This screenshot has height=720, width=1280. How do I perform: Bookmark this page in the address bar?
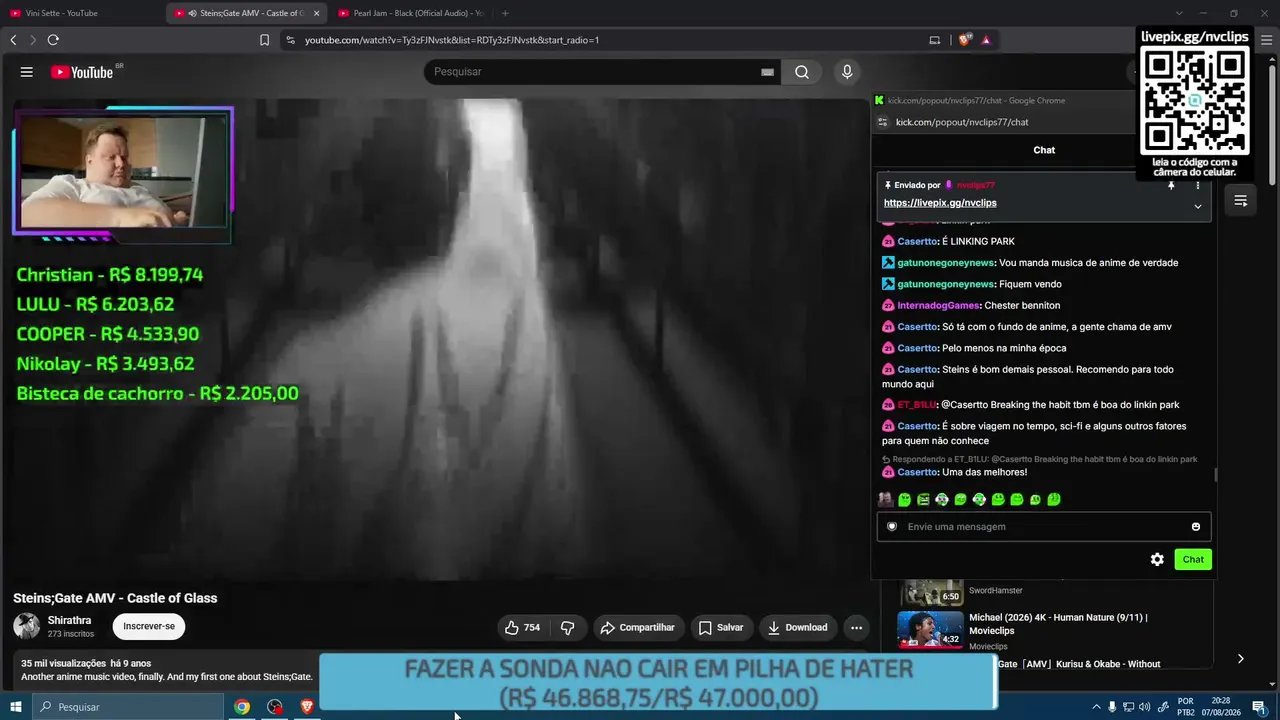click(264, 40)
